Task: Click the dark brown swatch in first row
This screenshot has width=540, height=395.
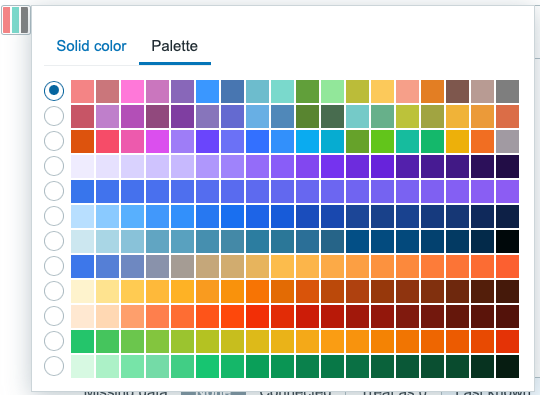Action: 457,91
